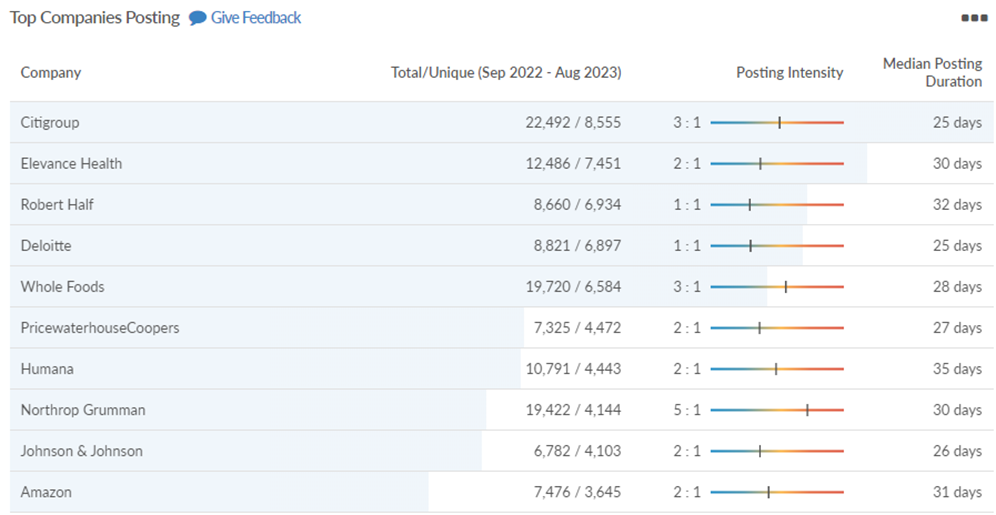This screenshot has height=515, width=996.
Task: Click the Robert Half company name
Action: pos(58,204)
